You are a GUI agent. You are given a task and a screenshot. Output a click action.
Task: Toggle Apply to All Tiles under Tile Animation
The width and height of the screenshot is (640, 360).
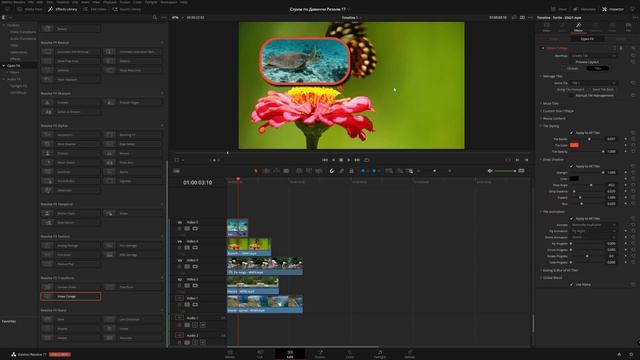point(571,218)
